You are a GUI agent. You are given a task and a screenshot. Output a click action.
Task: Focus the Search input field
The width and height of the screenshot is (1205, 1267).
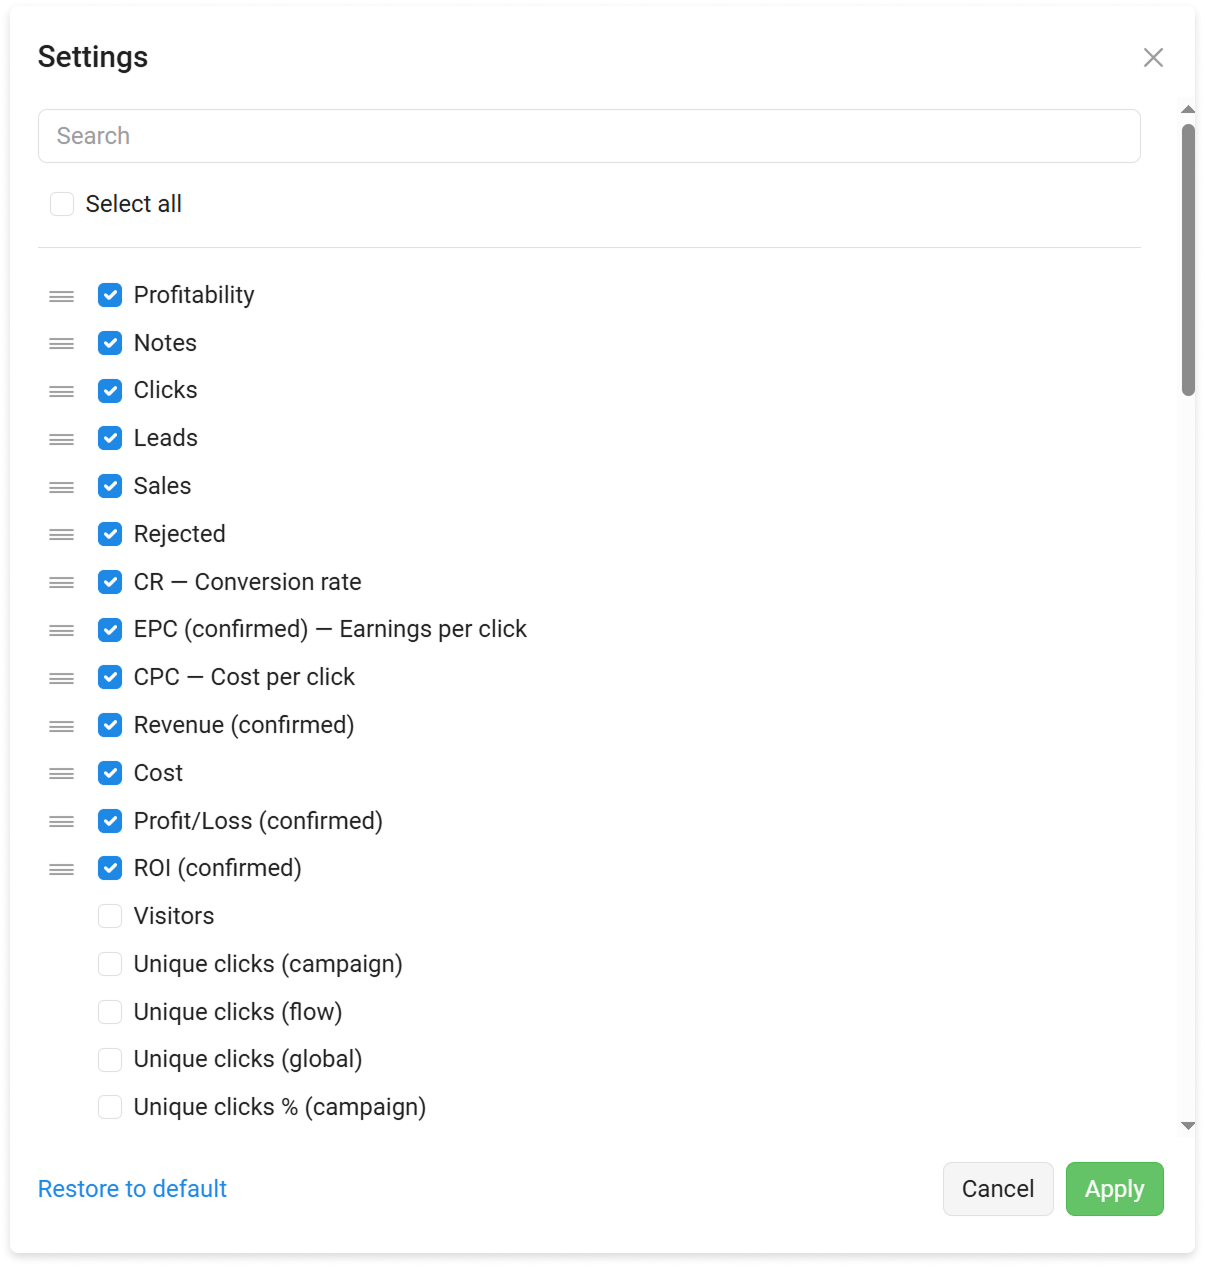tap(589, 136)
